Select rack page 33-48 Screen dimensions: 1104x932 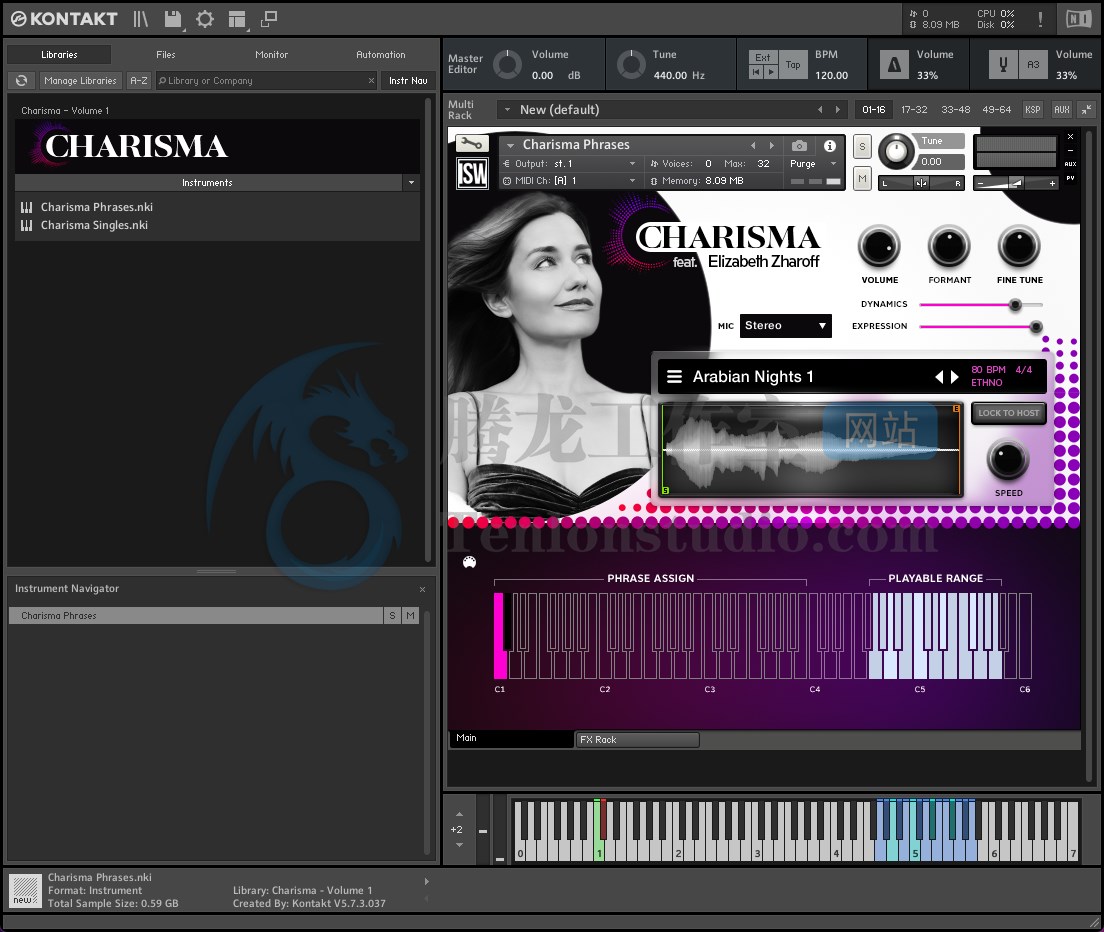[x=955, y=110]
